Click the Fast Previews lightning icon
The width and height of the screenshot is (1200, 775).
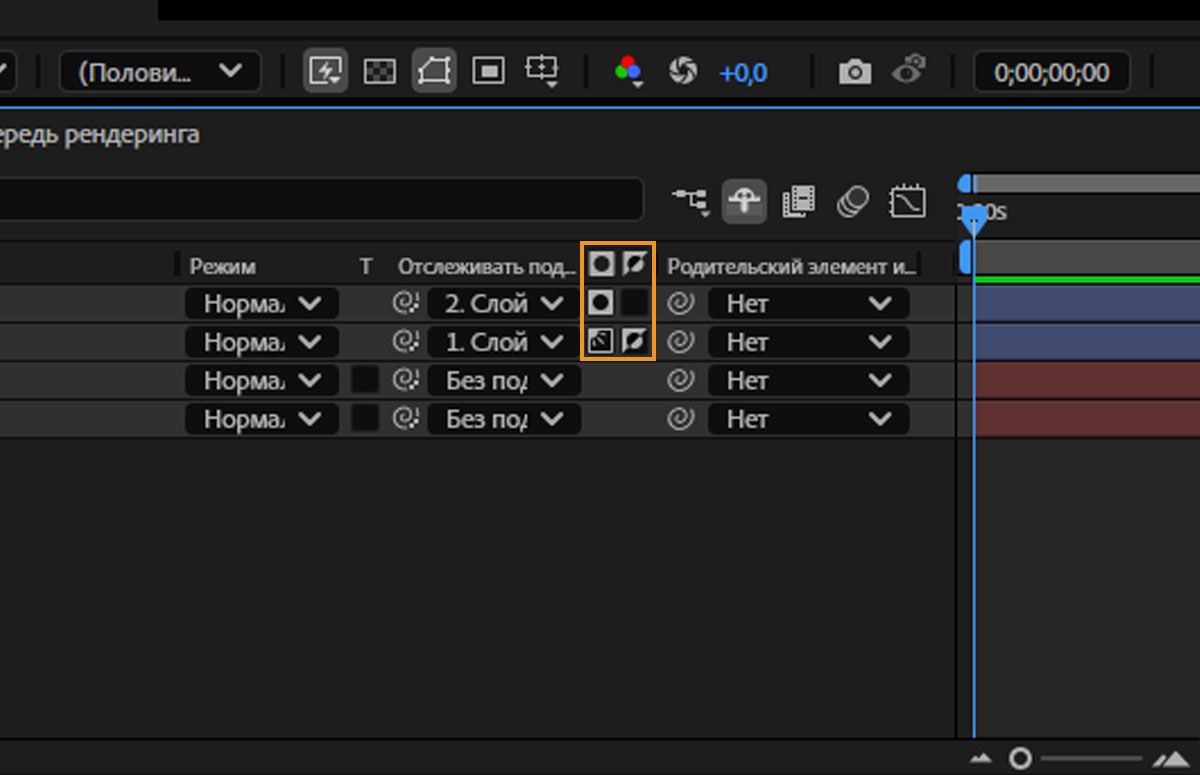pyautogui.click(x=325, y=71)
